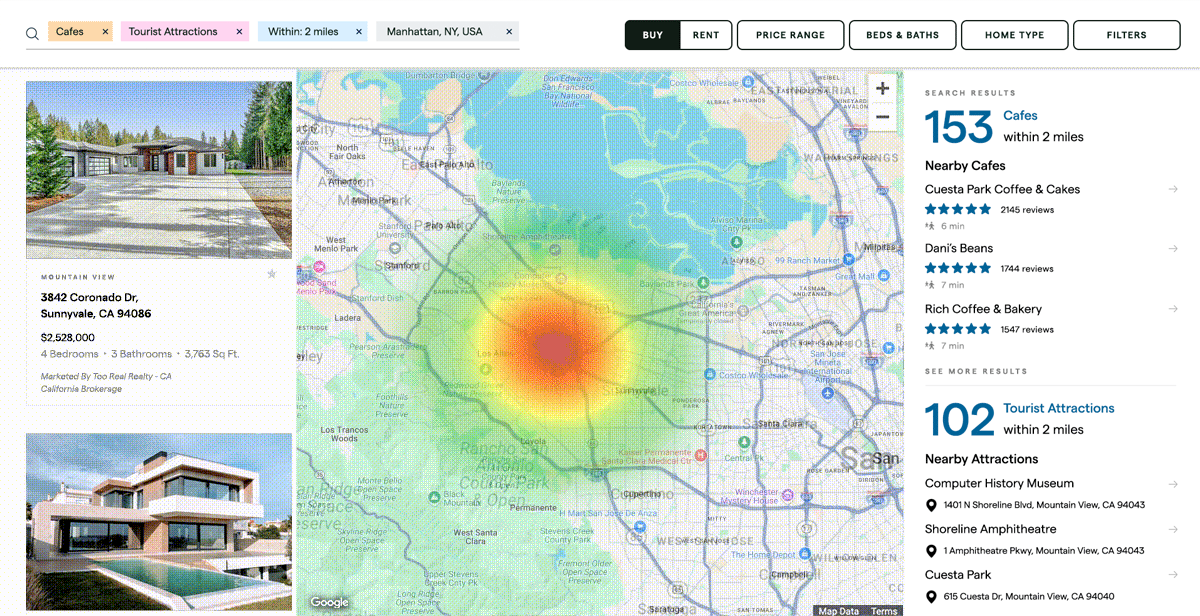Remove the Within: 2 miles tag
Screen dimensions: 1200x616
point(359,32)
